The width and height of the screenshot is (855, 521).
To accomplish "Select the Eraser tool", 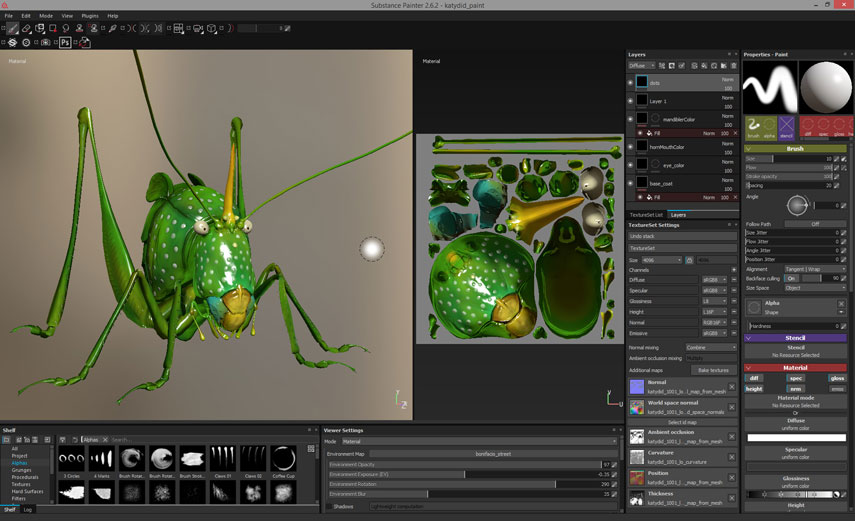I will (x=26, y=28).
